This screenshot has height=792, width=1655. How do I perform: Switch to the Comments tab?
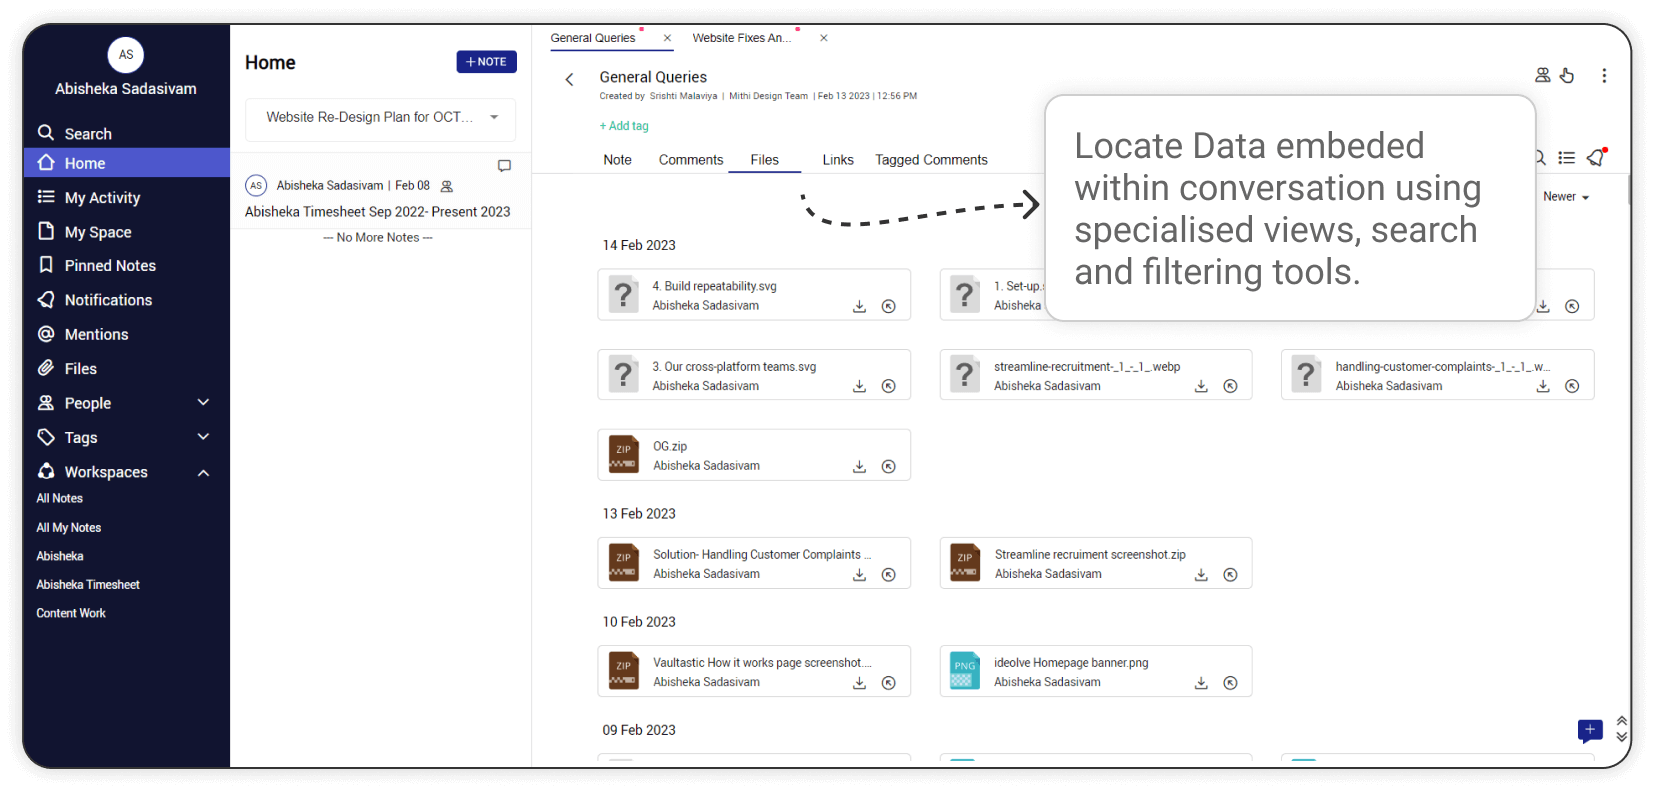click(x=690, y=160)
